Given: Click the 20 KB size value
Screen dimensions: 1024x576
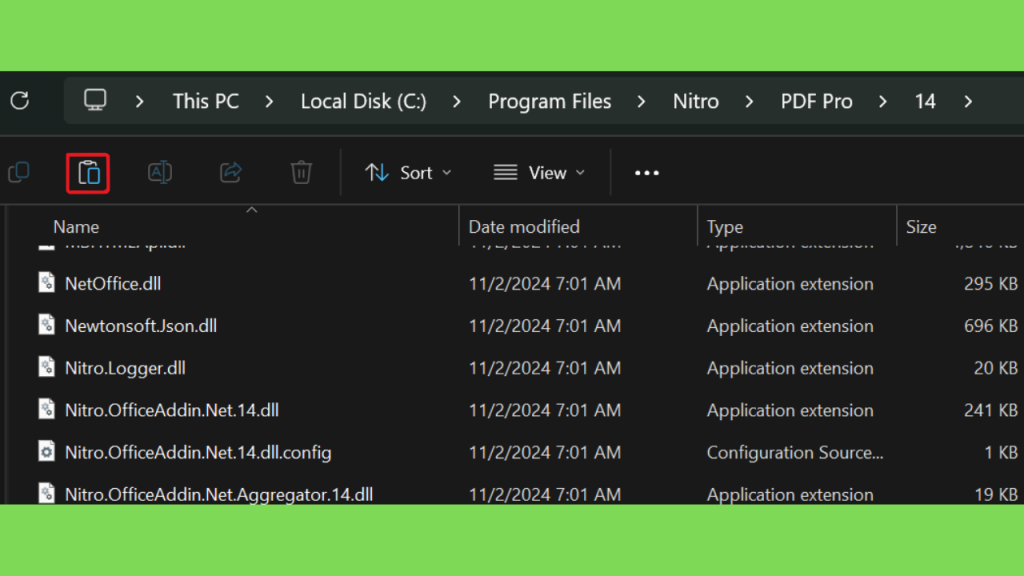Looking at the screenshot, I should click(996, 368).
